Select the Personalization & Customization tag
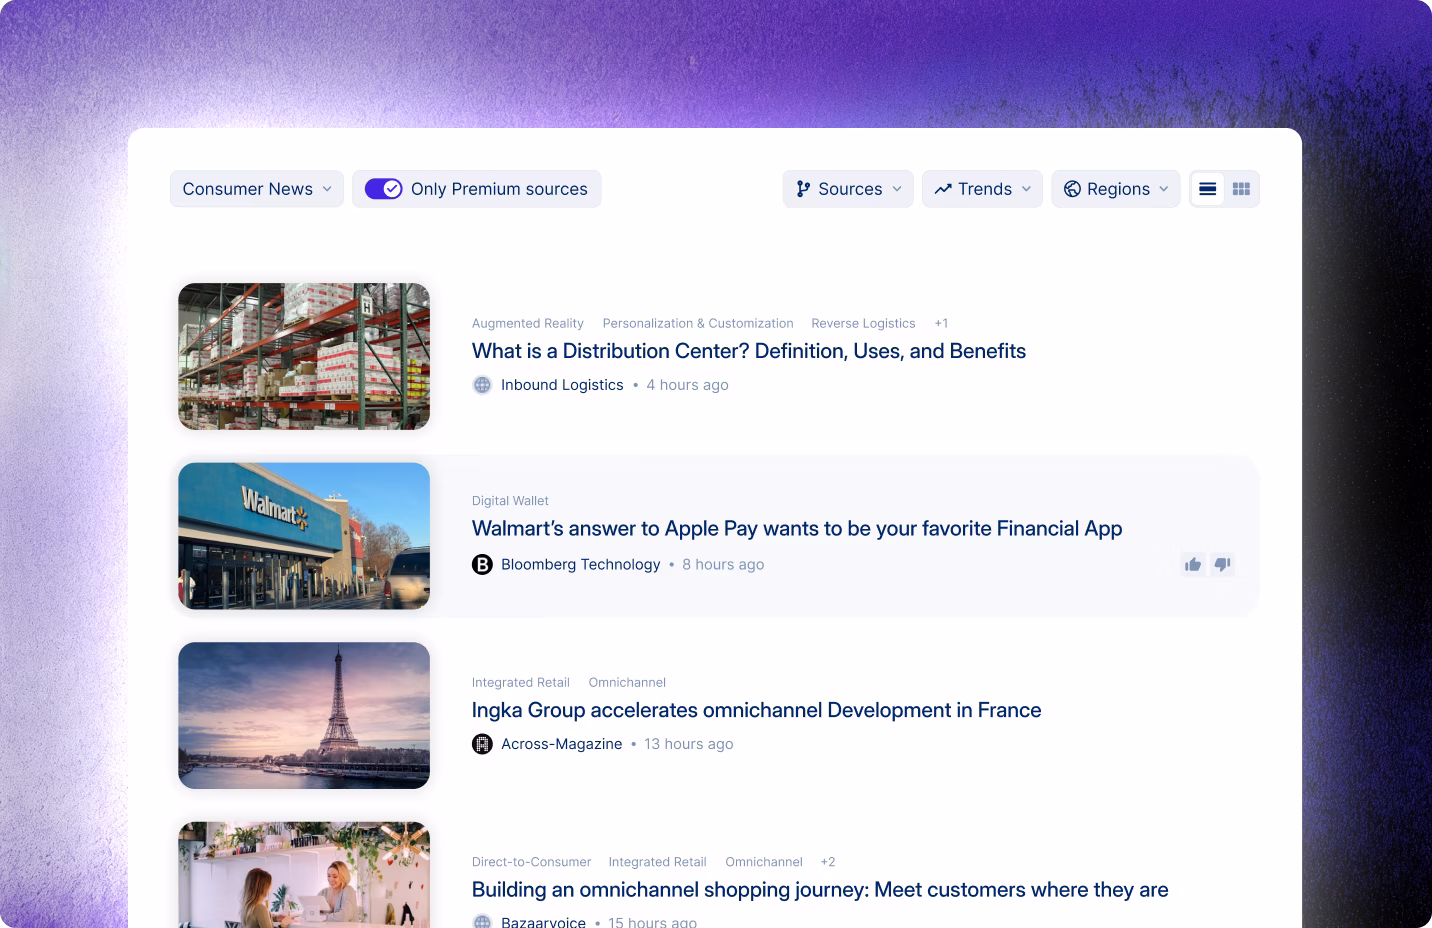This screenshot has height=928, width=1432. coord(698,324)
